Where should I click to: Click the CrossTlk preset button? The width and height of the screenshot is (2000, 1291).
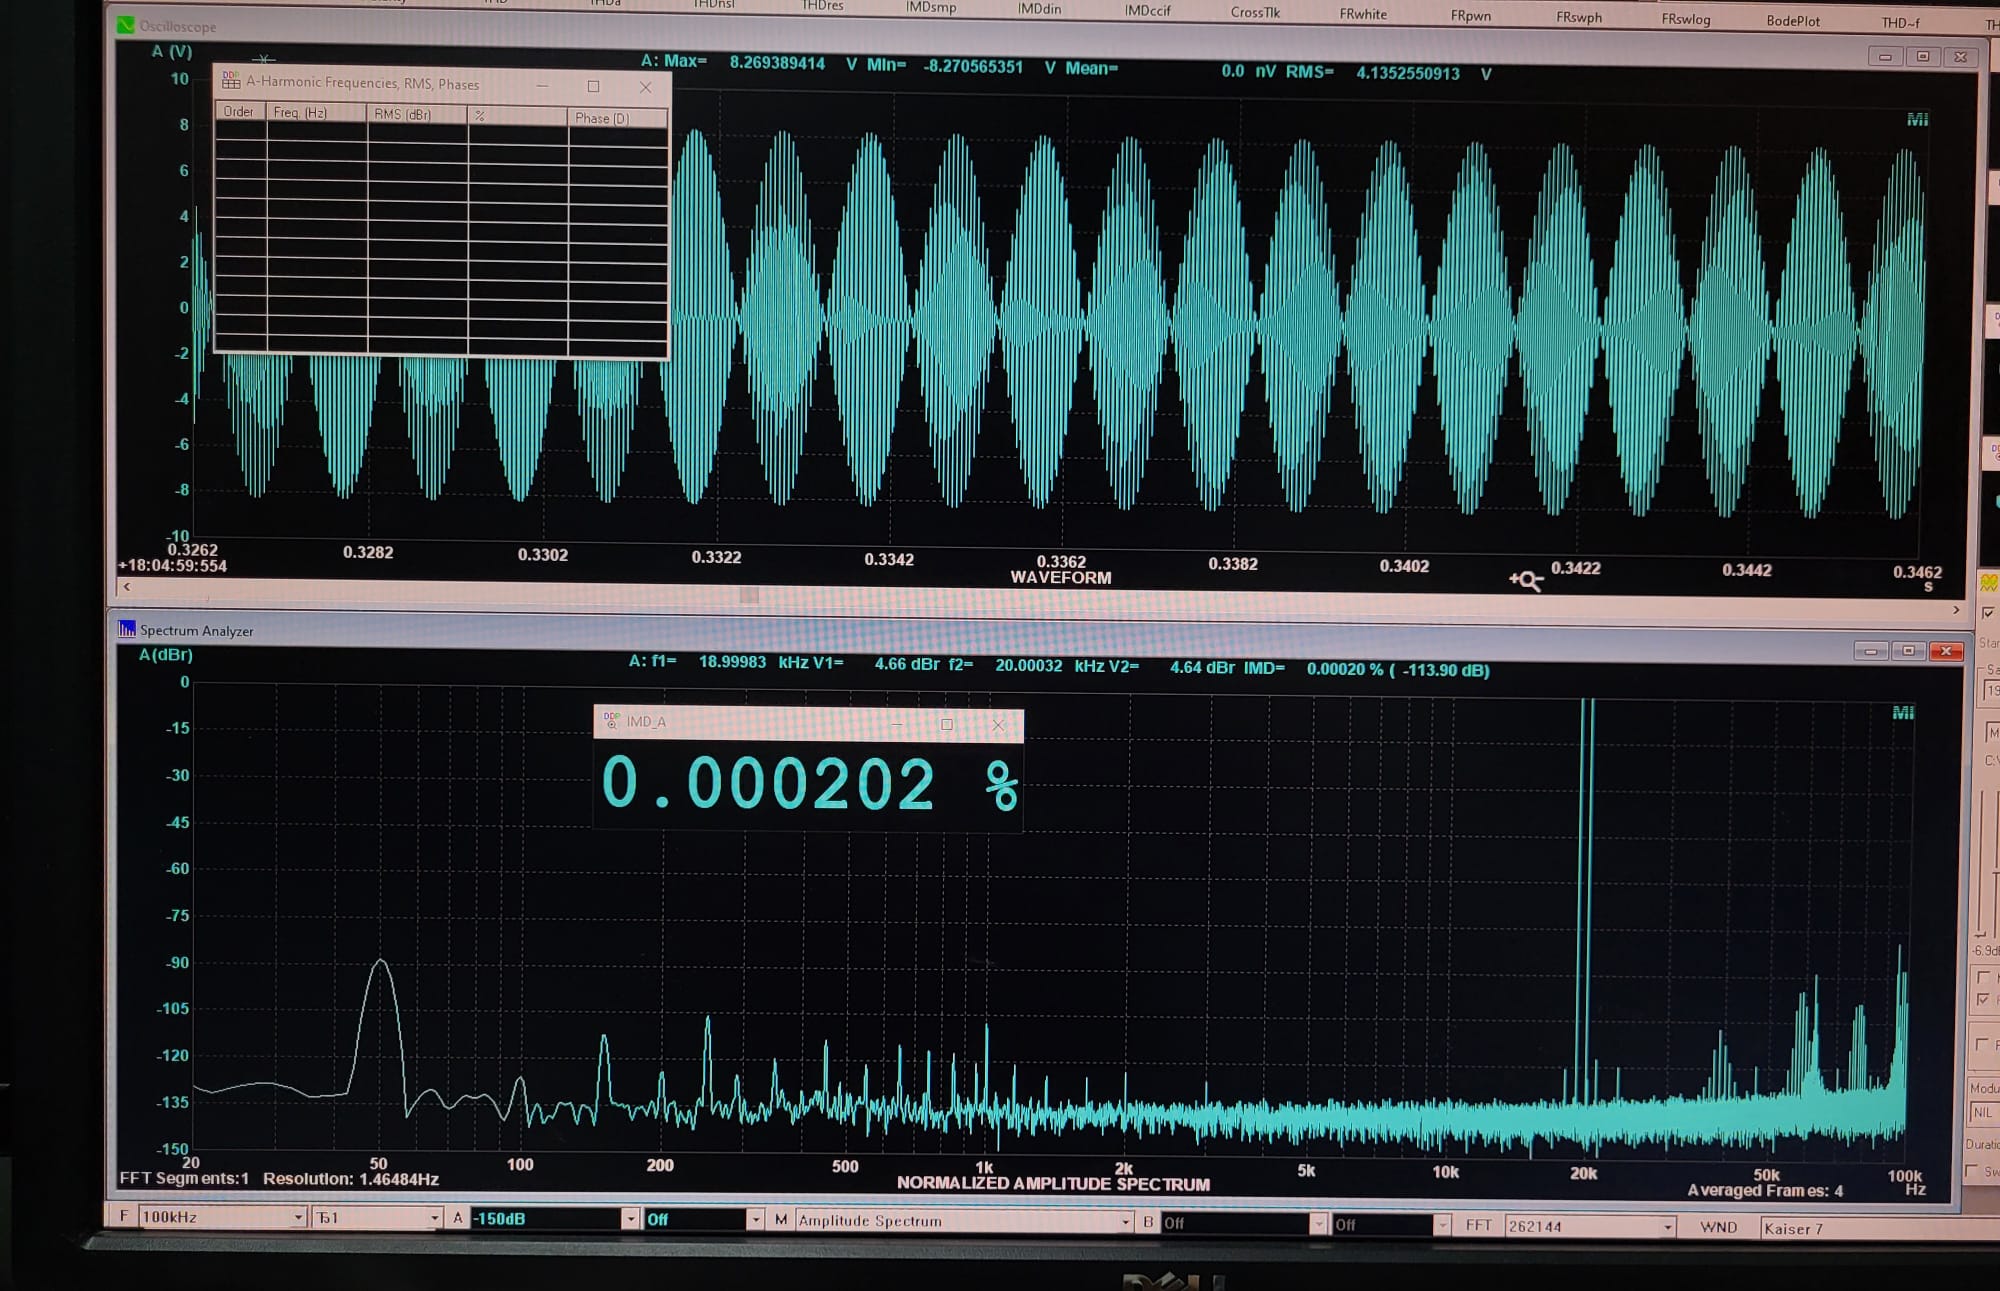pos(1255,12)
